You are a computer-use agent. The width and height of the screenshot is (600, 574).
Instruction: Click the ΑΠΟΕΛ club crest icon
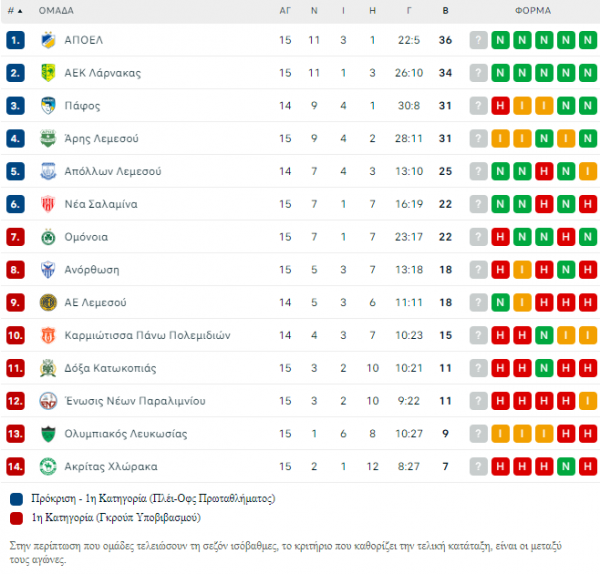(48, 40)
